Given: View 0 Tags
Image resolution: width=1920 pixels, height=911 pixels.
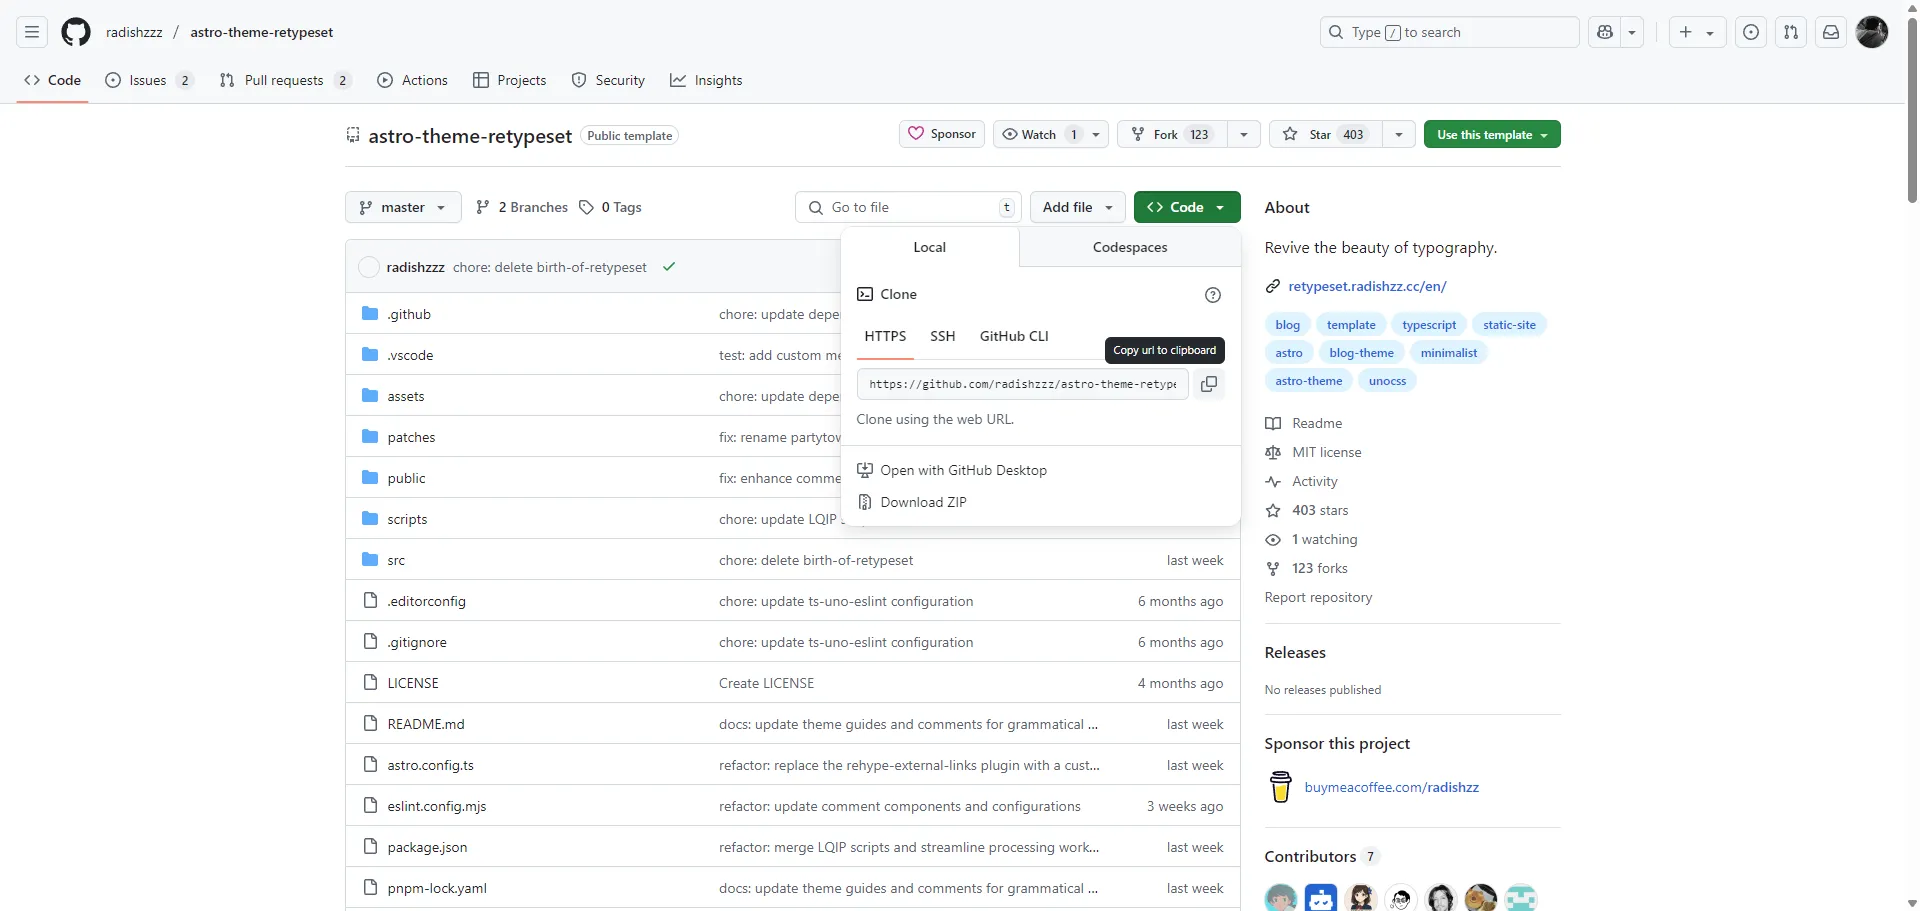Looking at the screenshot, I should [611, 207].
